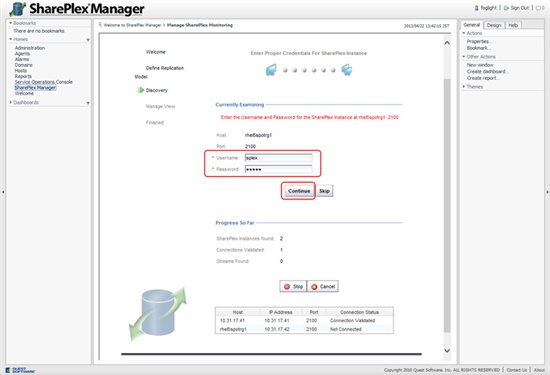Click the source computer icon in progress indicator

[x=271, y=70]
